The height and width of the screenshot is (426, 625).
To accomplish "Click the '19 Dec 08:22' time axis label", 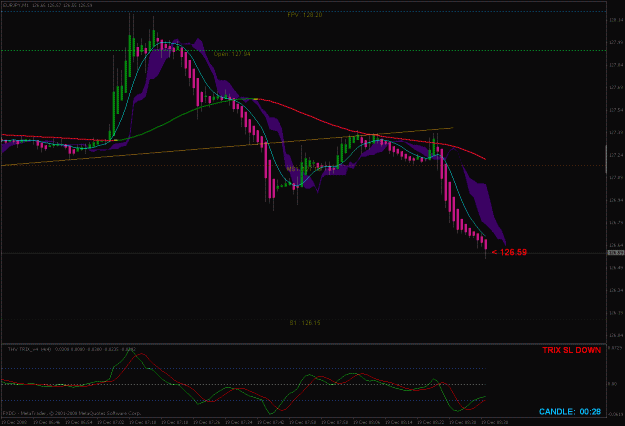I will [430, 422].
